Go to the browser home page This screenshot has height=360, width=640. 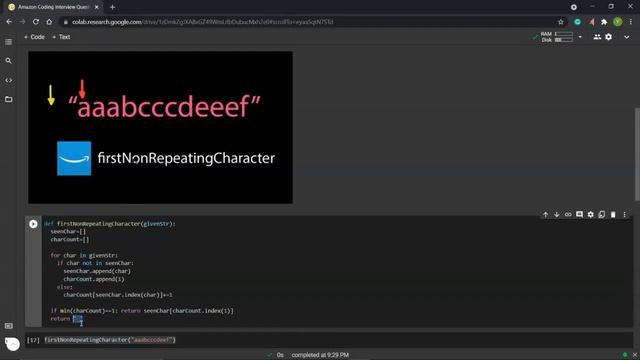(49, 22)
